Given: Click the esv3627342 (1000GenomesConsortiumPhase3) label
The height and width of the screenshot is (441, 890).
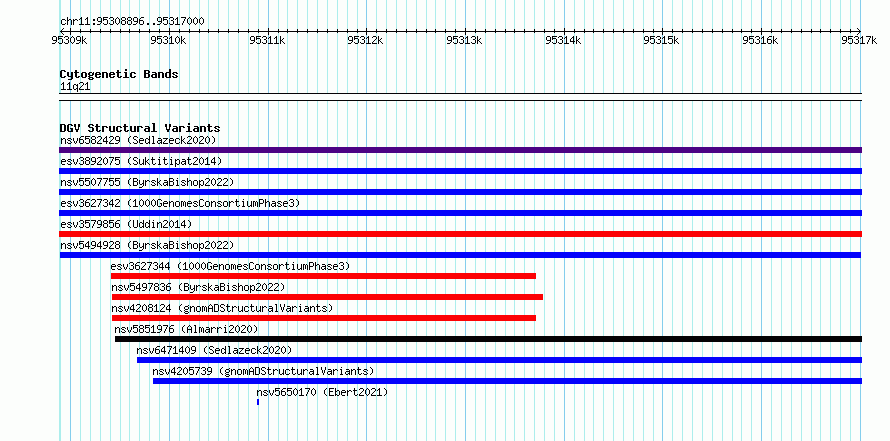Looking at the screenshot, I should point(179,203).
